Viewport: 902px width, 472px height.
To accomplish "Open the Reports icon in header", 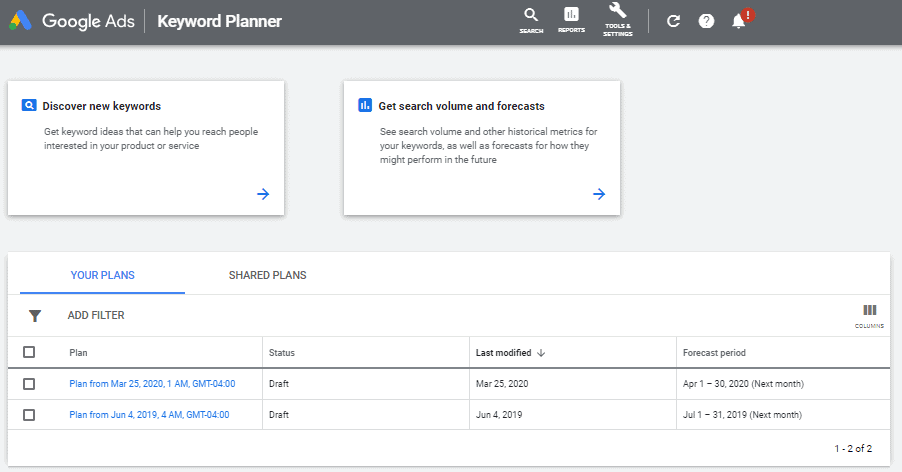I will [x=571, y=20].
